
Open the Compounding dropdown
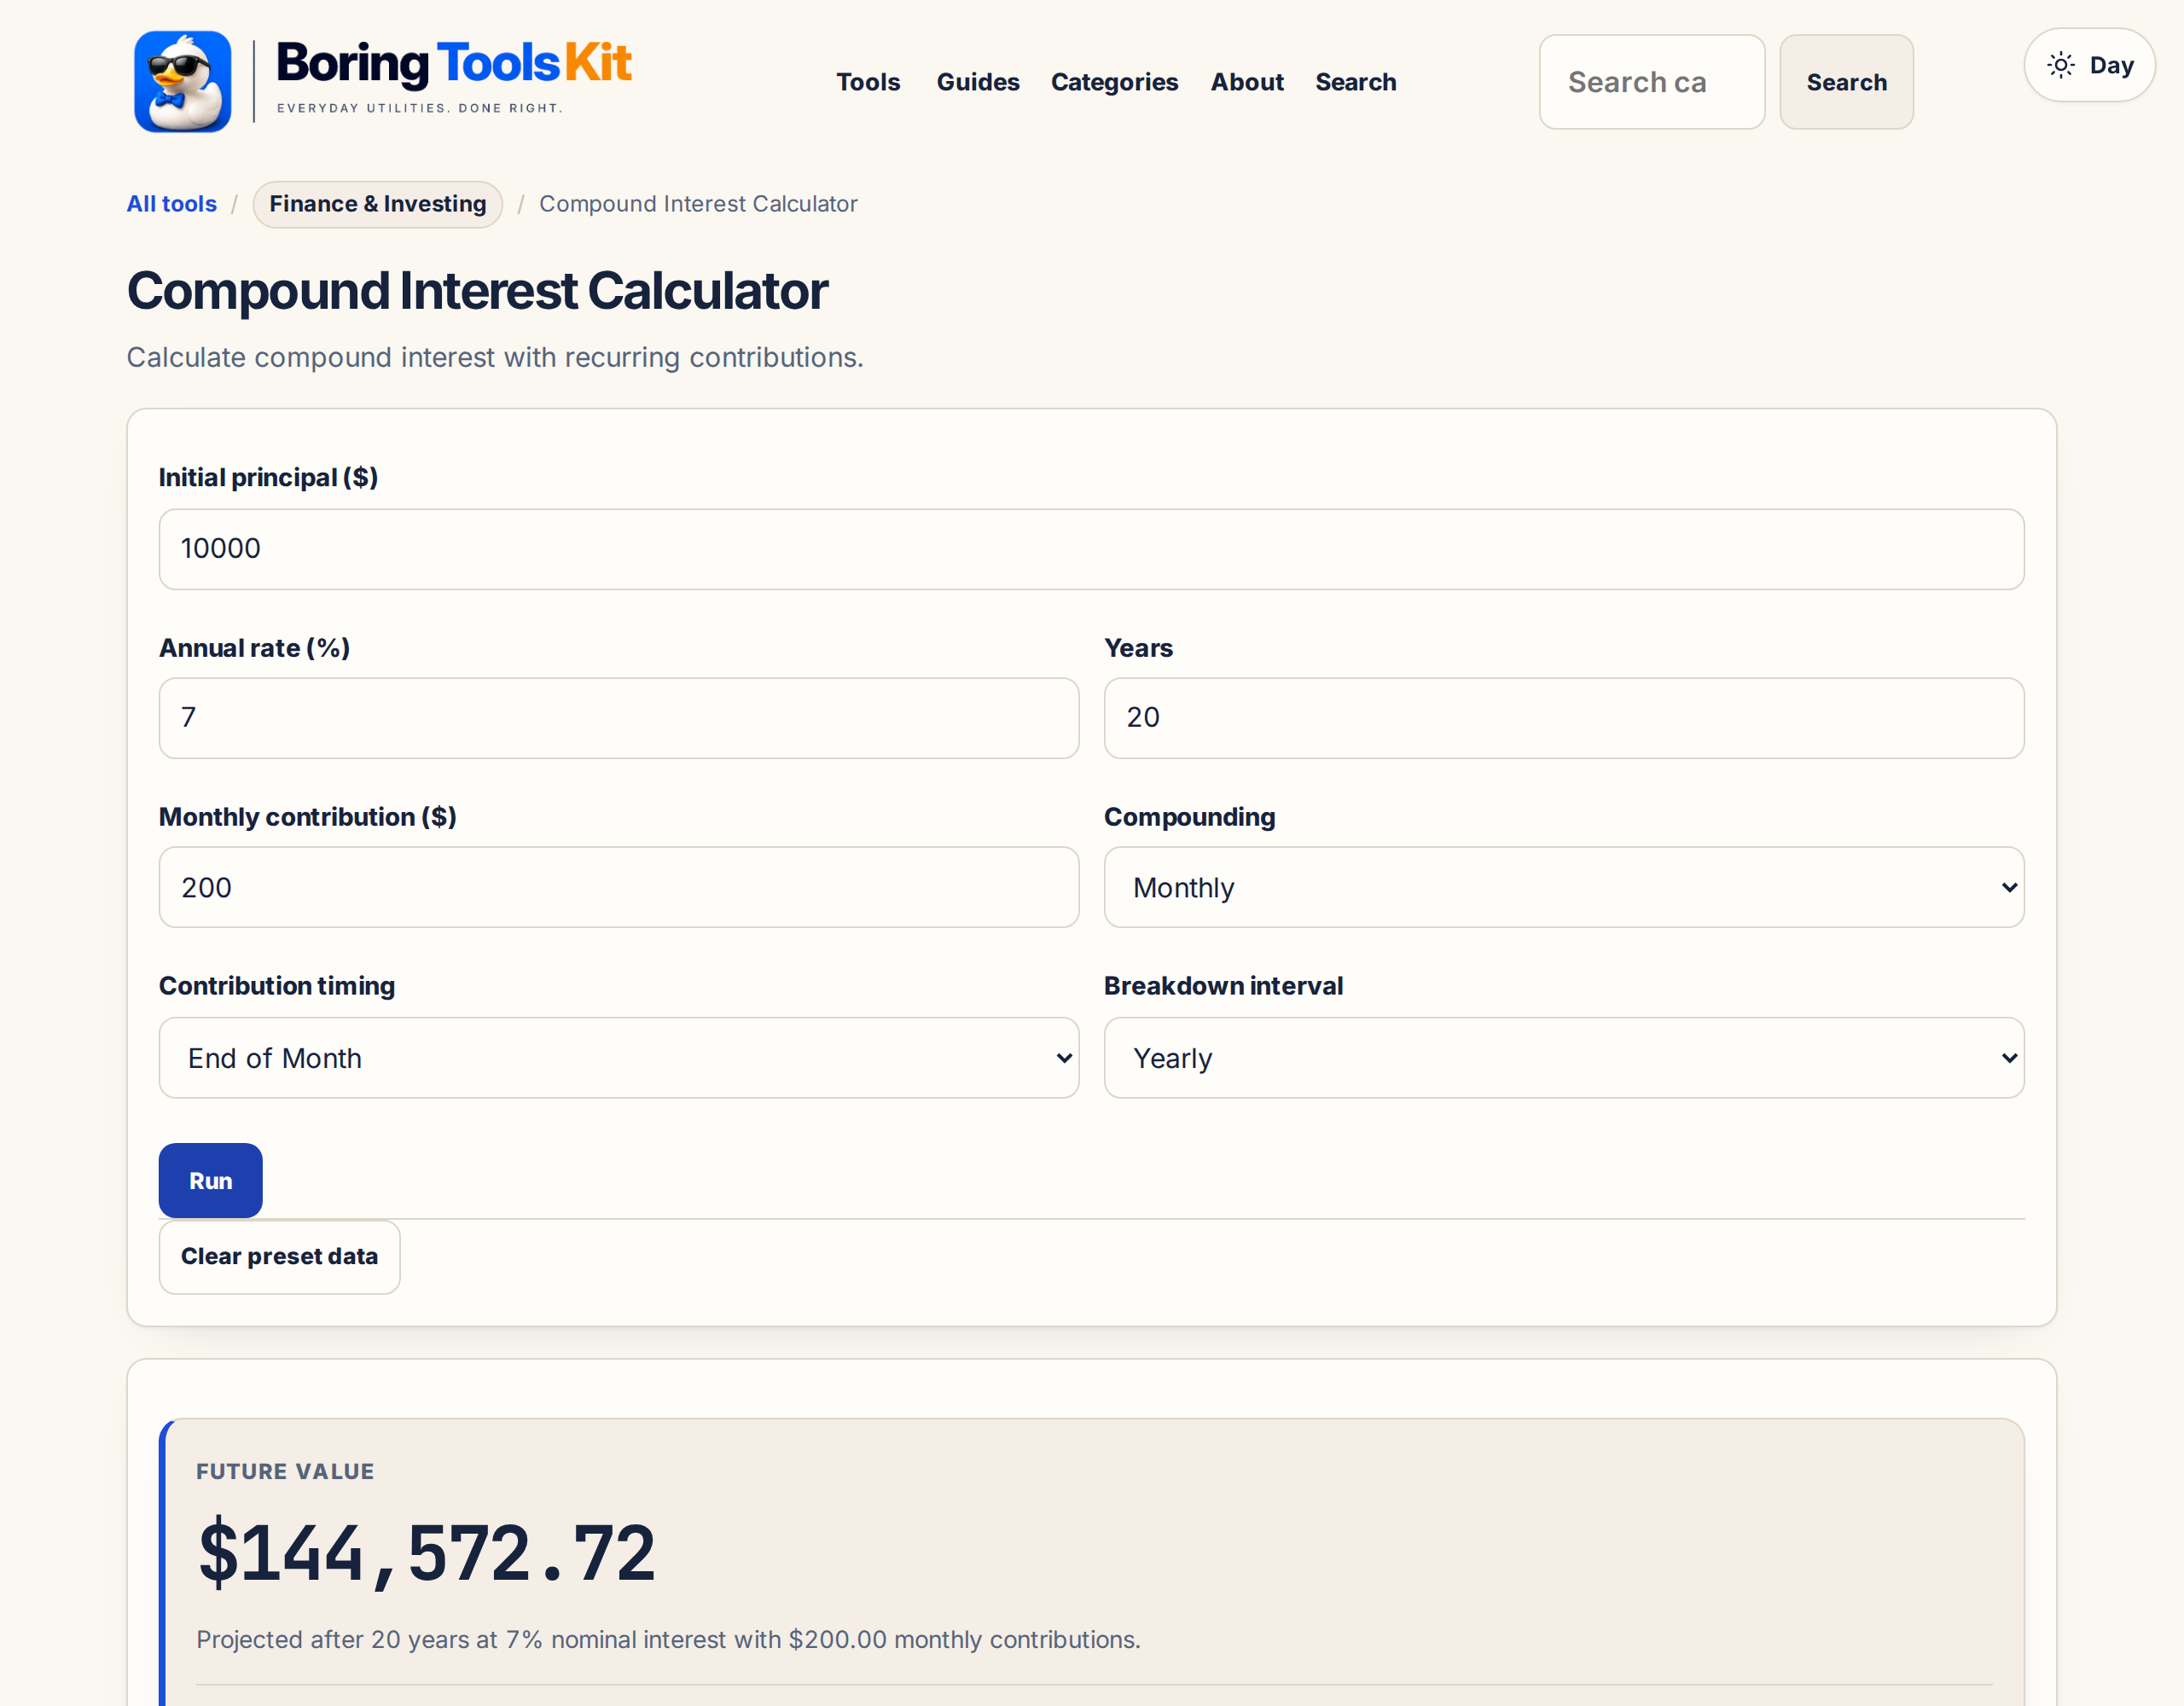1564,887
